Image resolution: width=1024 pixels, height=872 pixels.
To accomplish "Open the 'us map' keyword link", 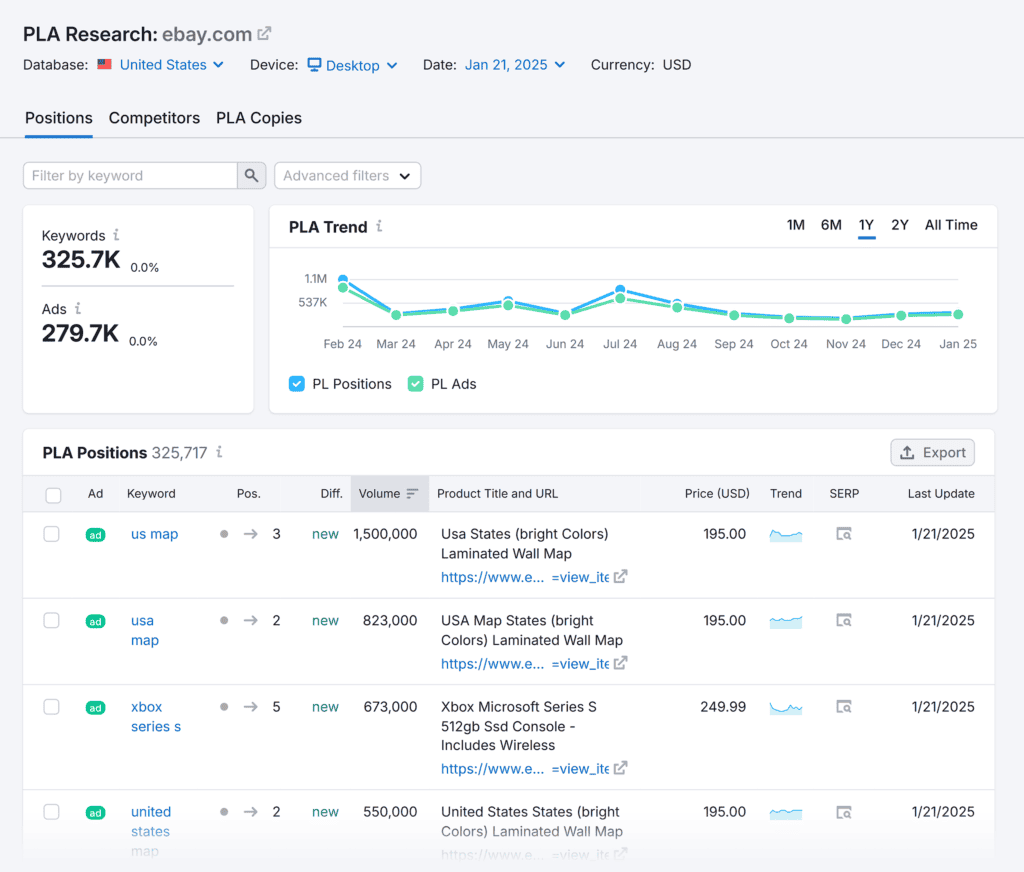I will pos(154,534).
